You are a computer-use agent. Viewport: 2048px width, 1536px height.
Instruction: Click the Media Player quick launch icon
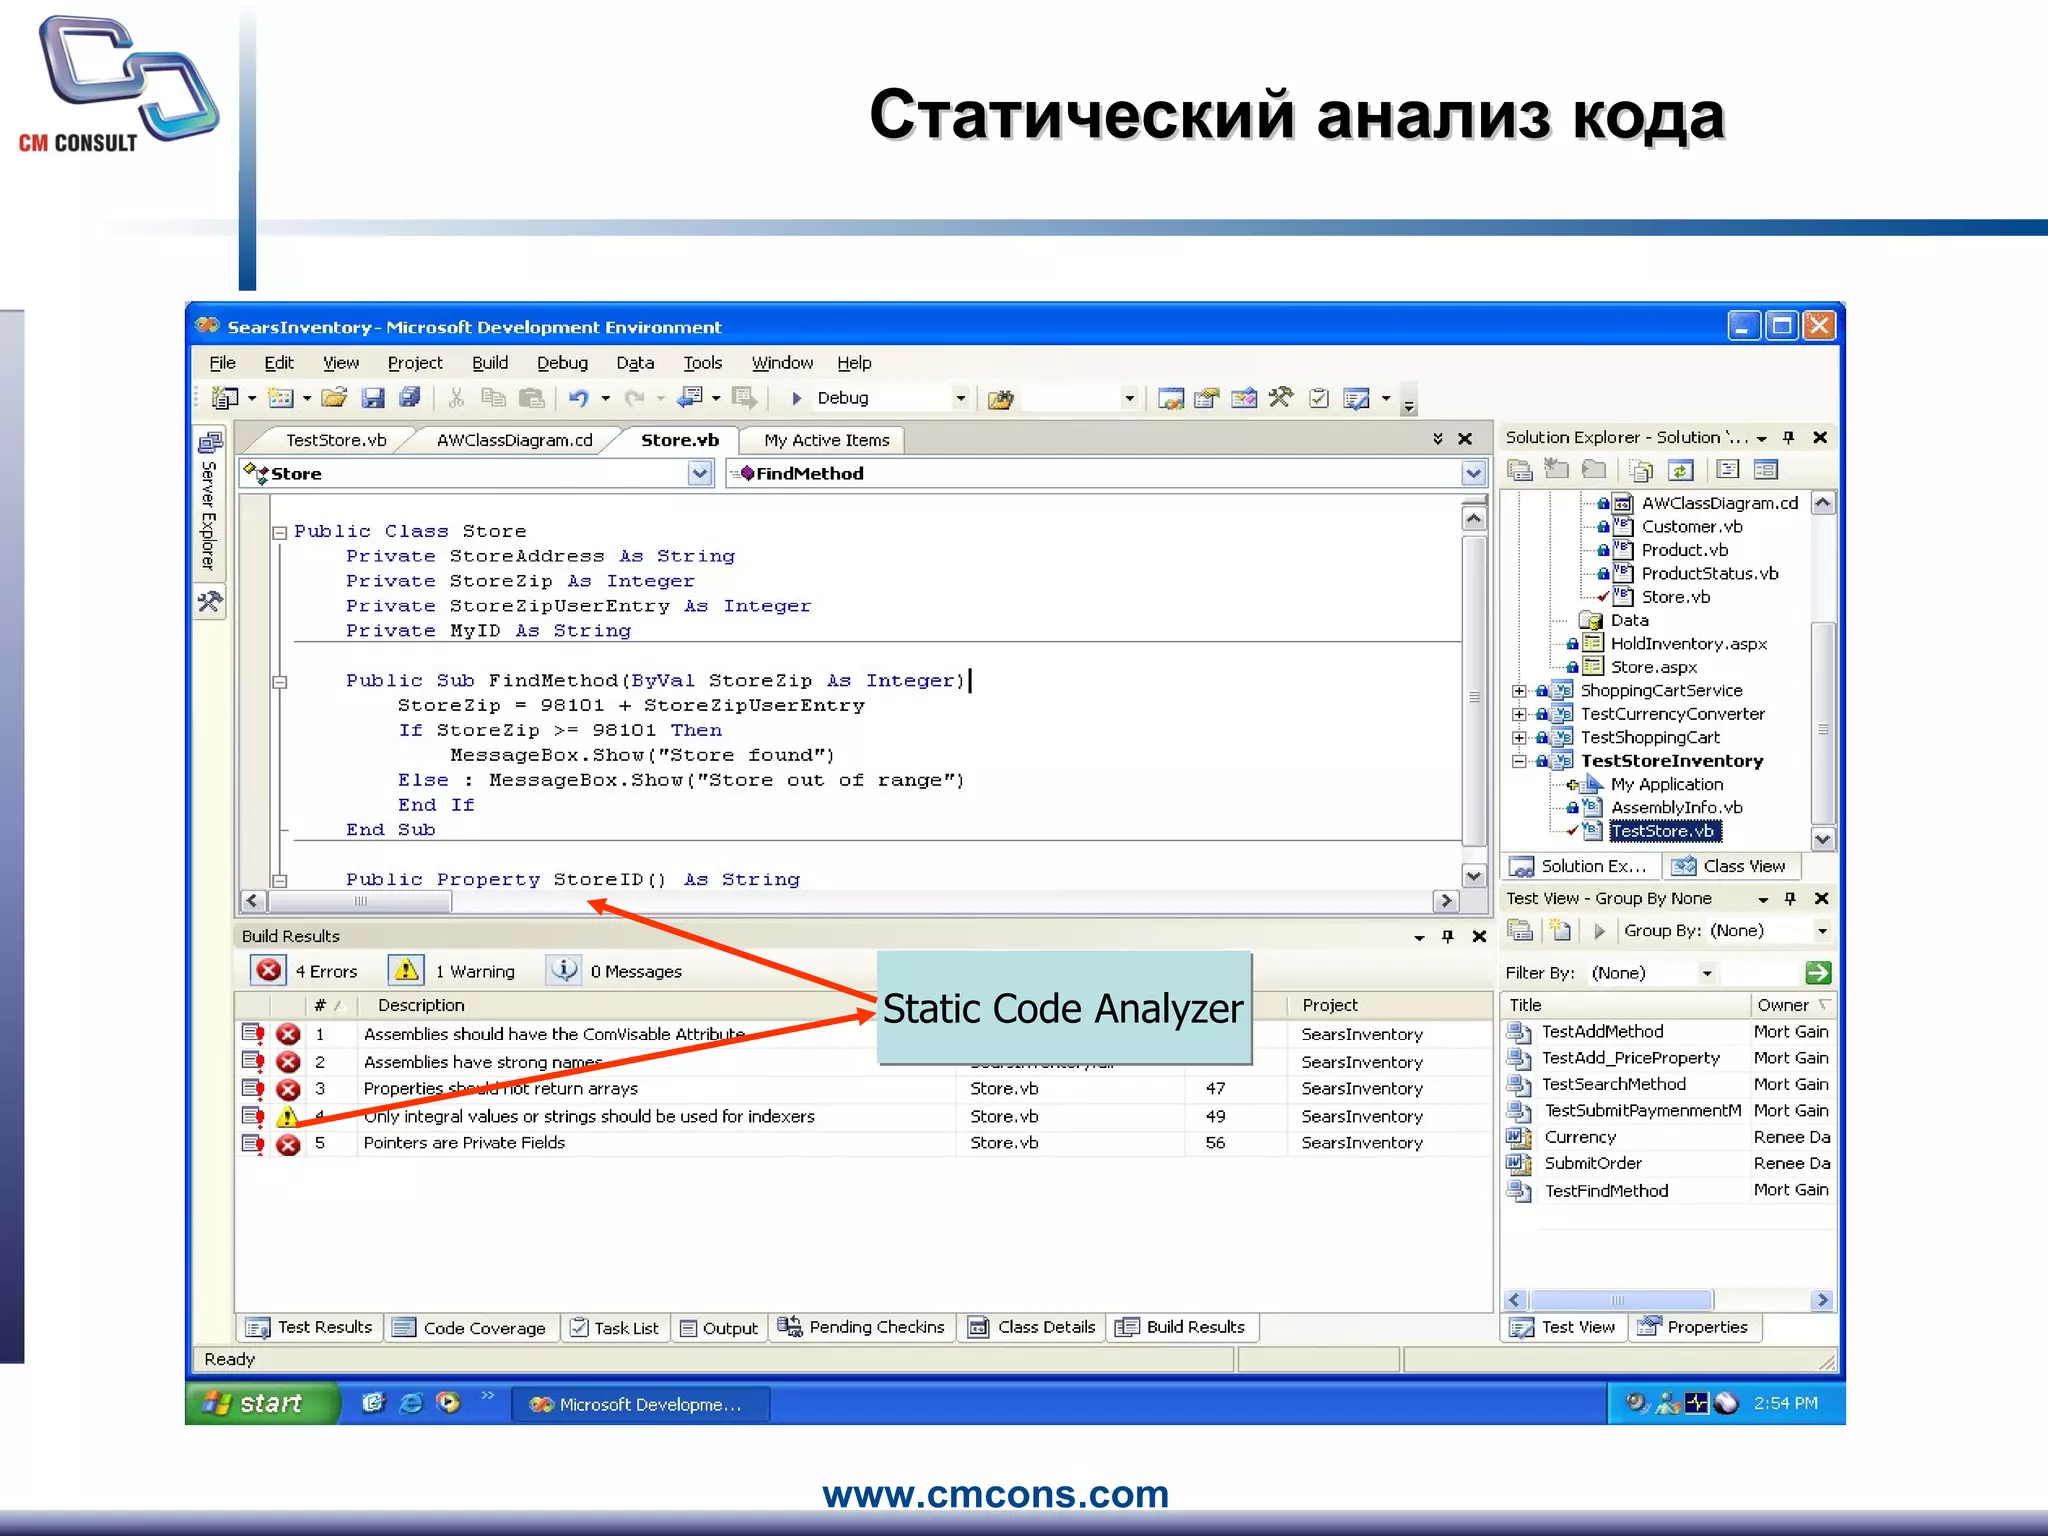(x=449, y=1403)
